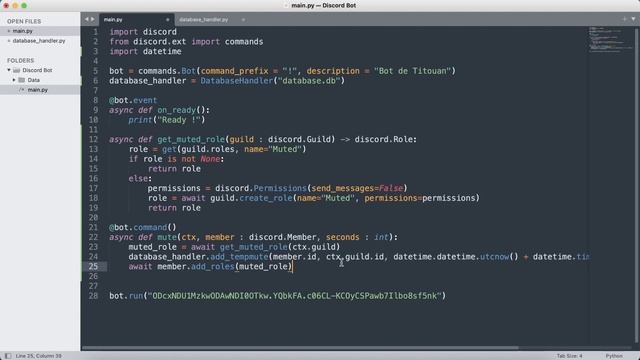
Task: Click get_muted_role in the line 12 definition
Action: (x=191, y=140)
